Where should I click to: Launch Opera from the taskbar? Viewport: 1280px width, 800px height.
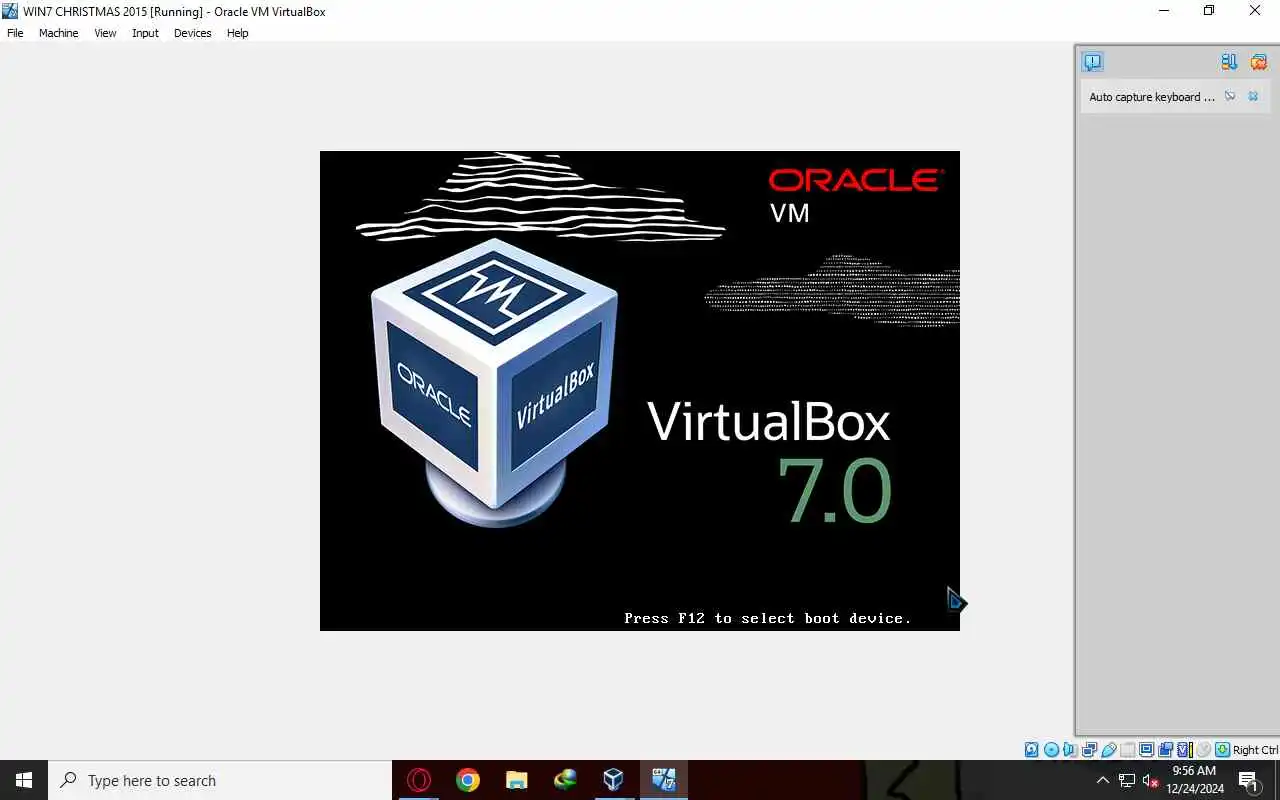(x=418, y=780)
